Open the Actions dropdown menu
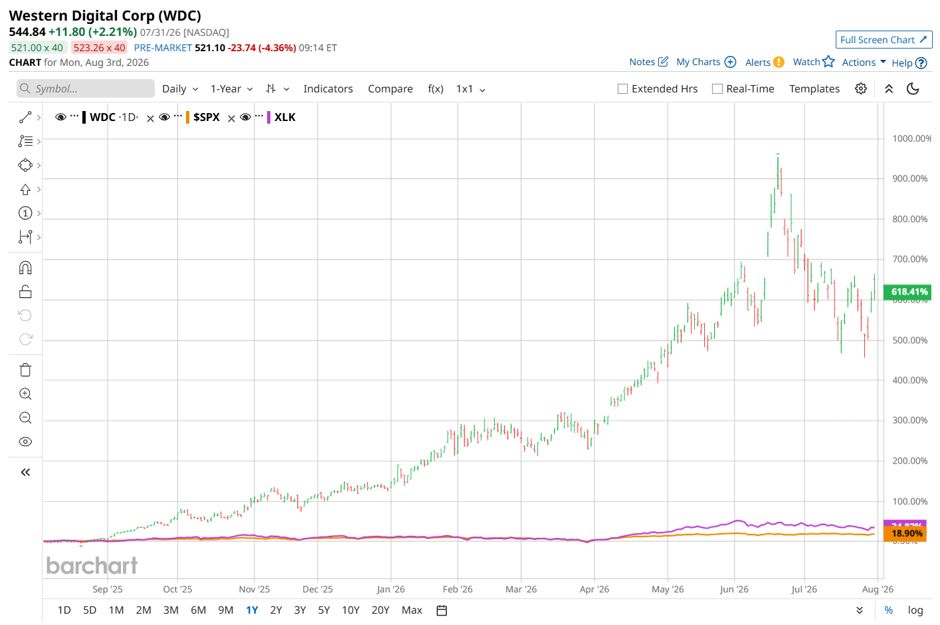940x625 pixels. [x=864, y=62]
